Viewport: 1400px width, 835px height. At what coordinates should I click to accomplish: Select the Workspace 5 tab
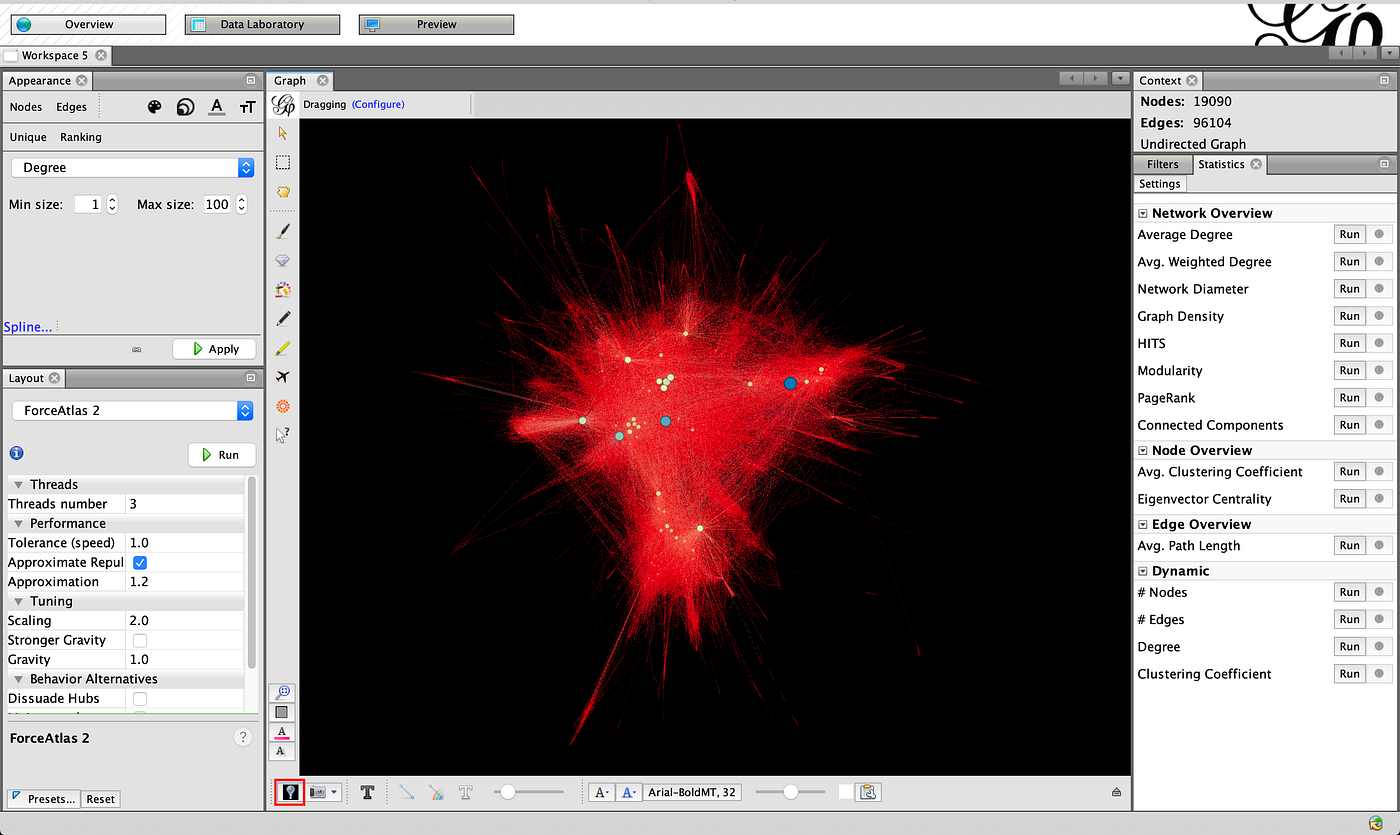[55, 56]
